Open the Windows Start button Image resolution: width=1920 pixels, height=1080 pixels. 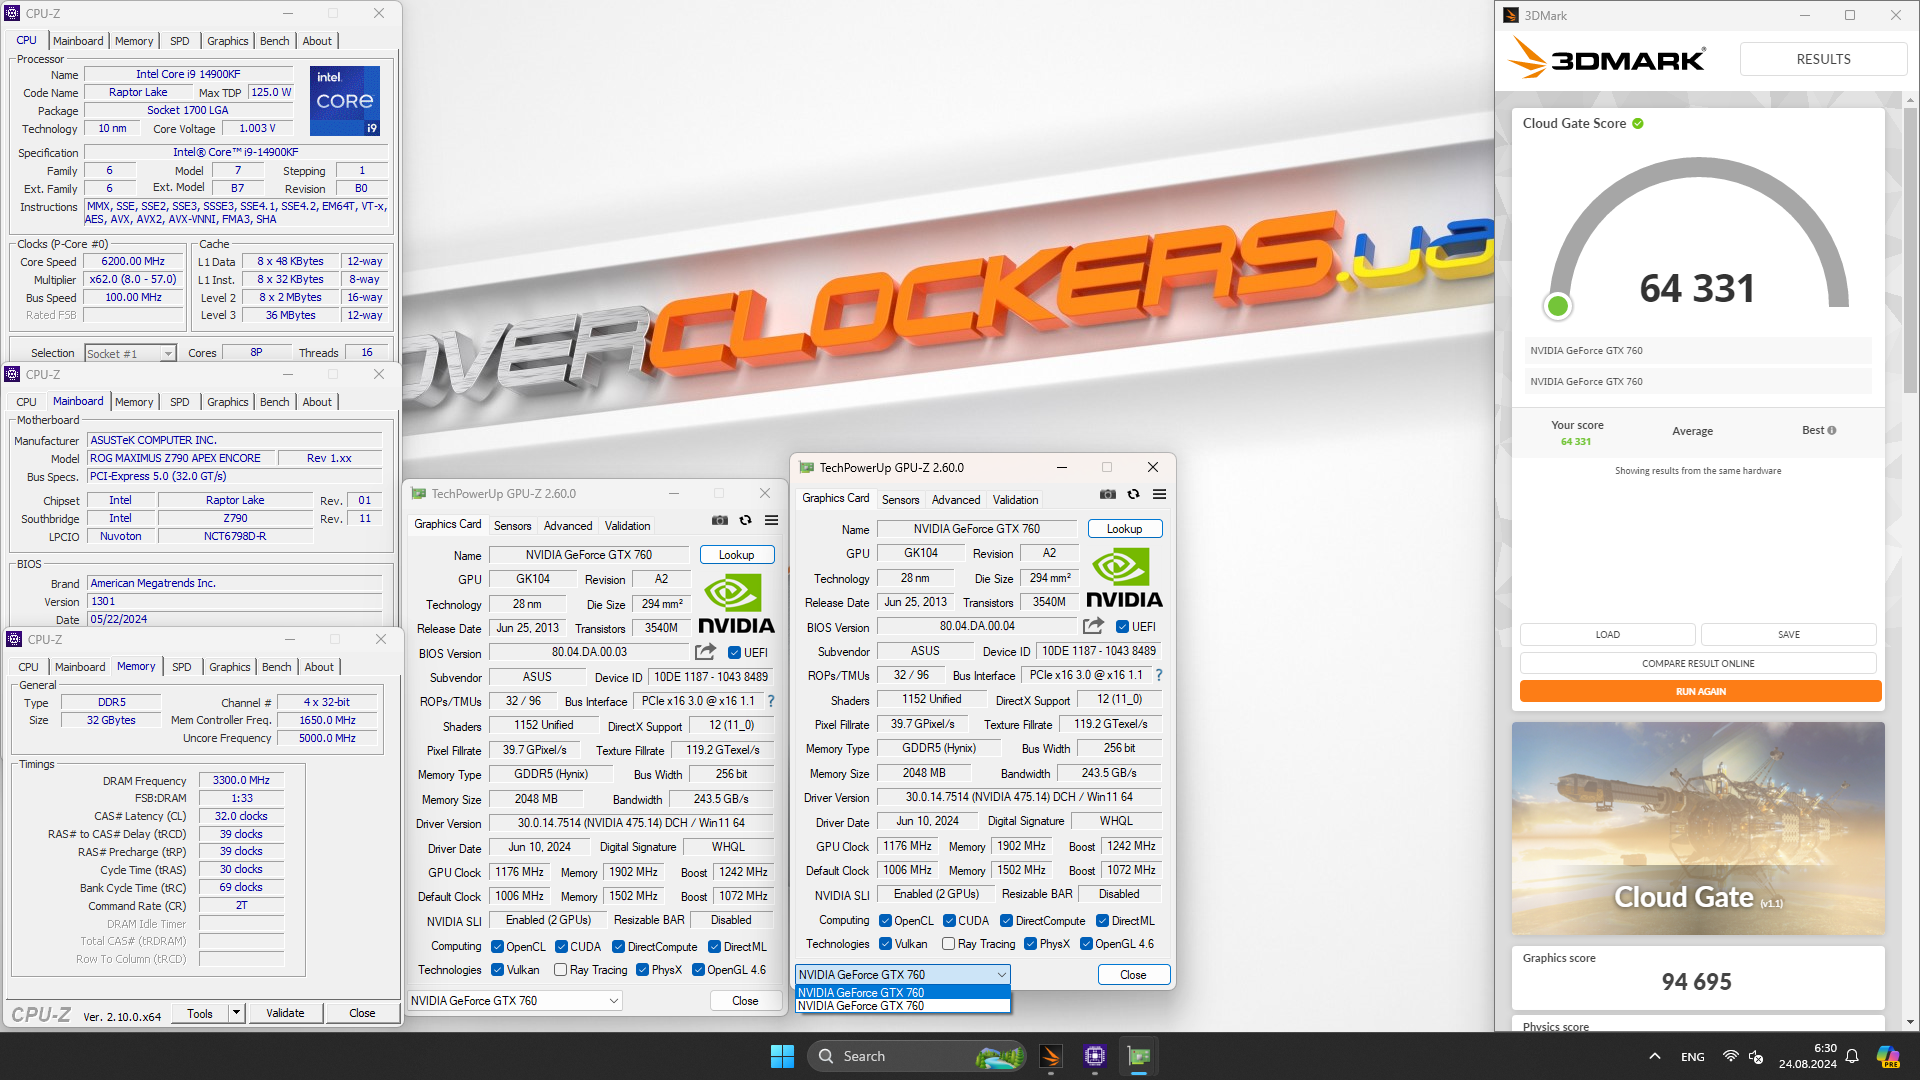pos(782,1056)
